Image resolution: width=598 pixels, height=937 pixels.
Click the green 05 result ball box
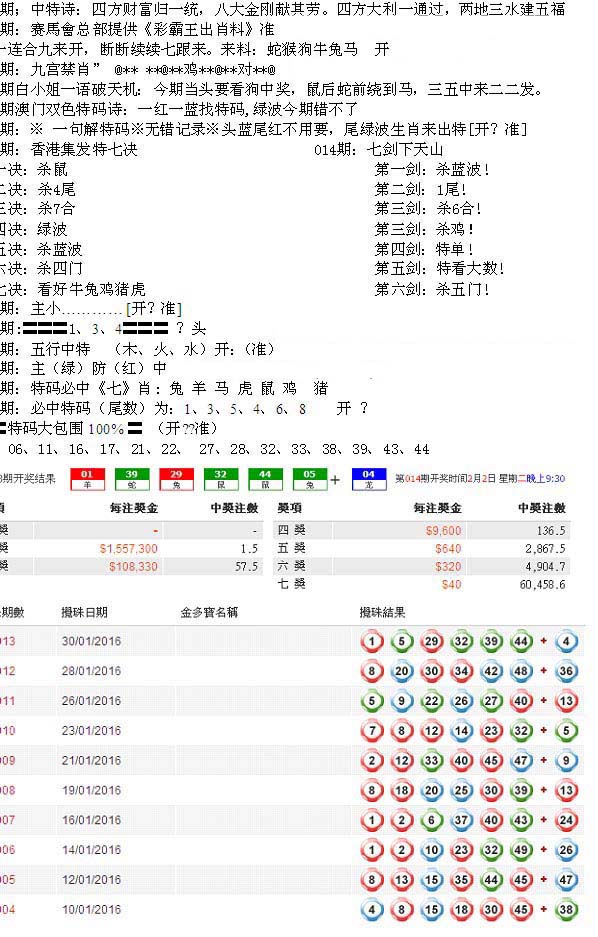309,479
